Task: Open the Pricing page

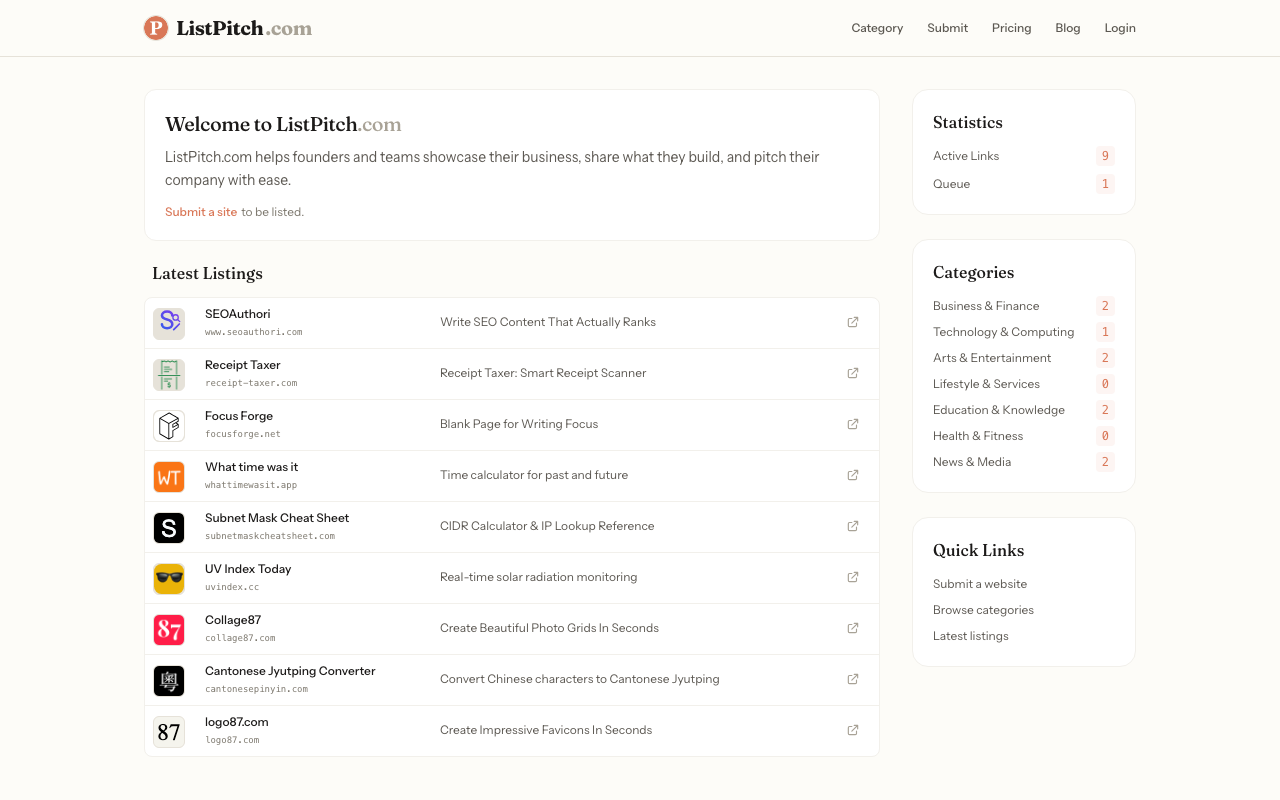Action: coord(1011,28)
